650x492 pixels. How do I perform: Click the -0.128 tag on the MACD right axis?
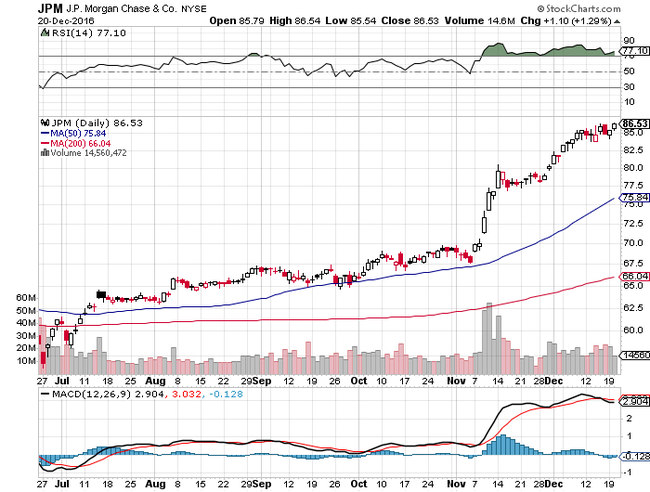pyautogui.click(x=635, y=456)
